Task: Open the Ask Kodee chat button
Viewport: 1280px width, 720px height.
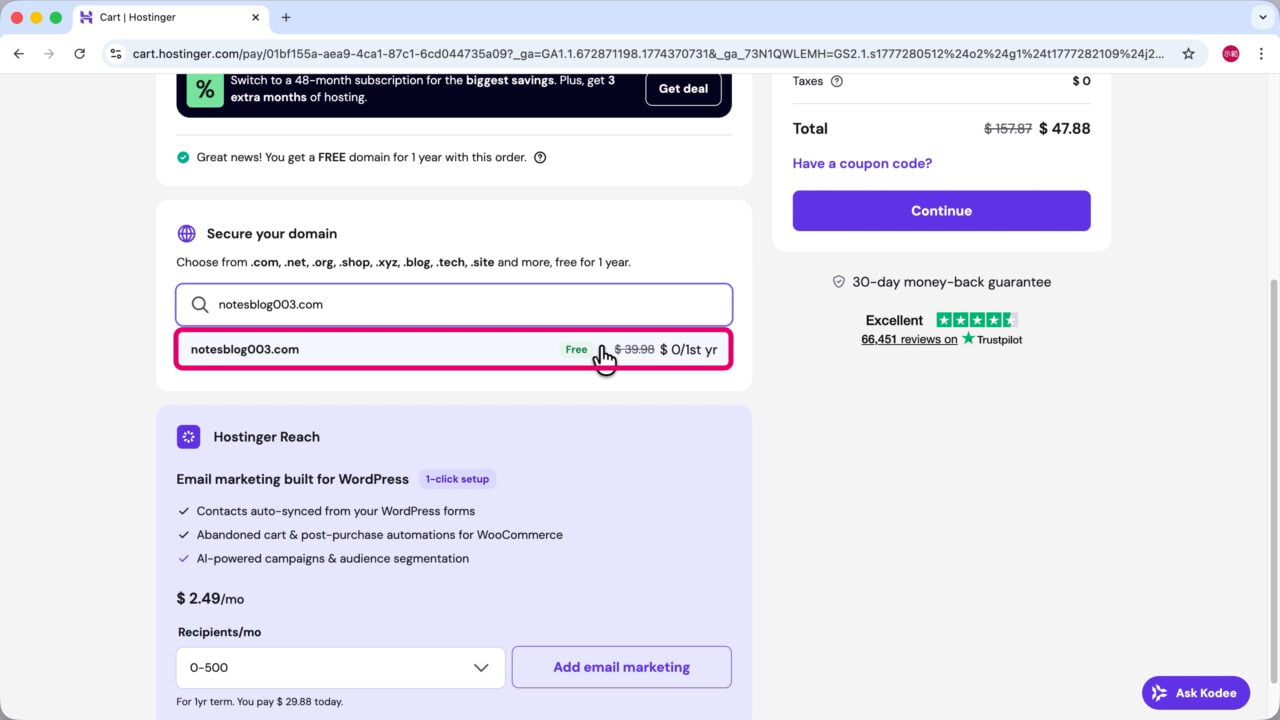Action: pyautogui.click(x=1195, y=693)
